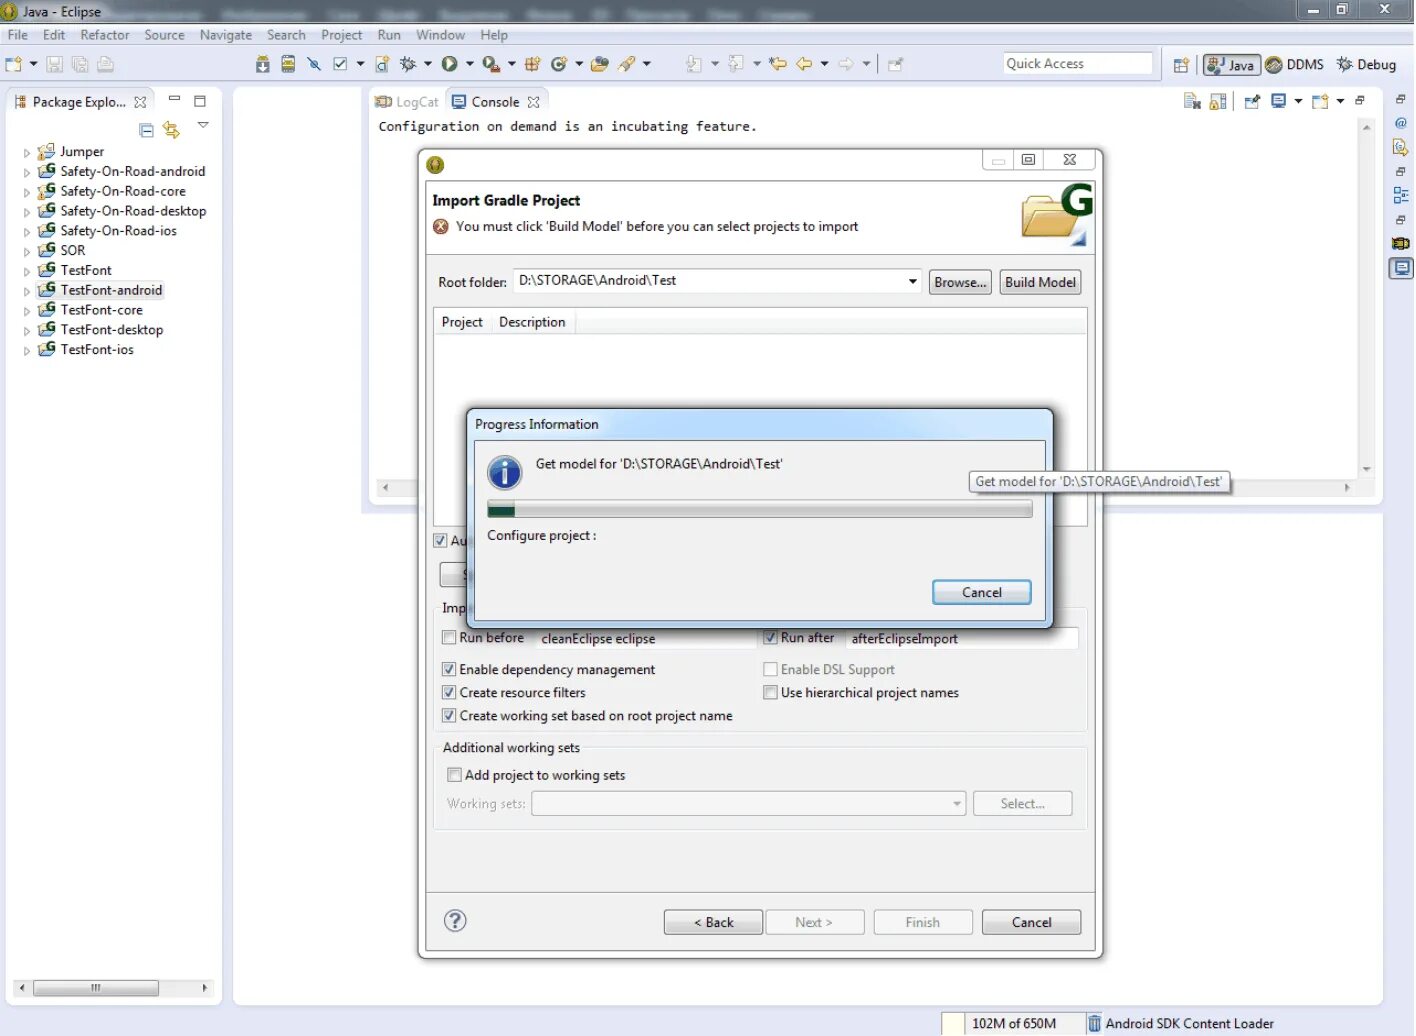This screenshot has width=1416, height=1036.
Task: Click the Root folder path field
Action: click(x=709, y=281)
